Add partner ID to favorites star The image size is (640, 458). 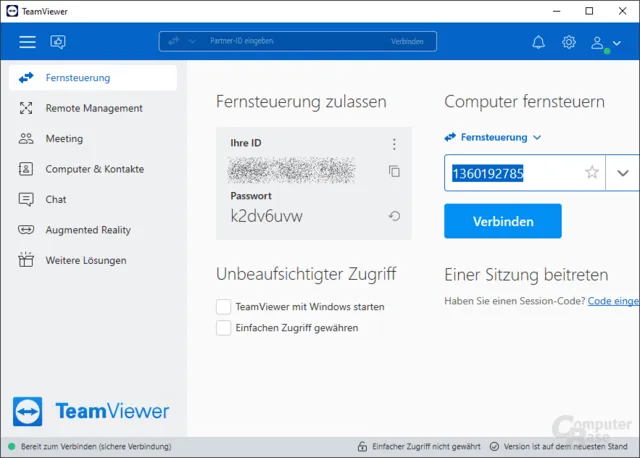click(592, 172)
